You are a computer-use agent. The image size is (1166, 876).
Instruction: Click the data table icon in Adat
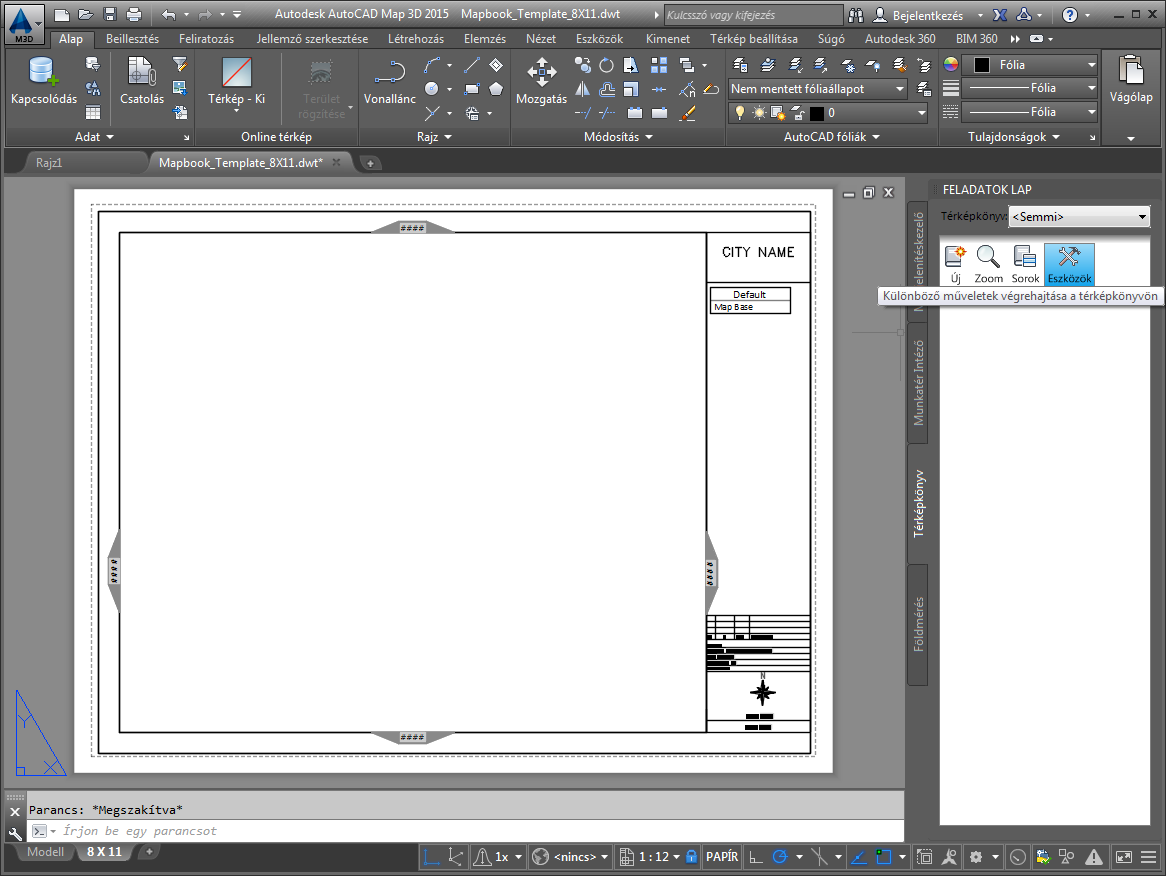[x=93, y=112]
